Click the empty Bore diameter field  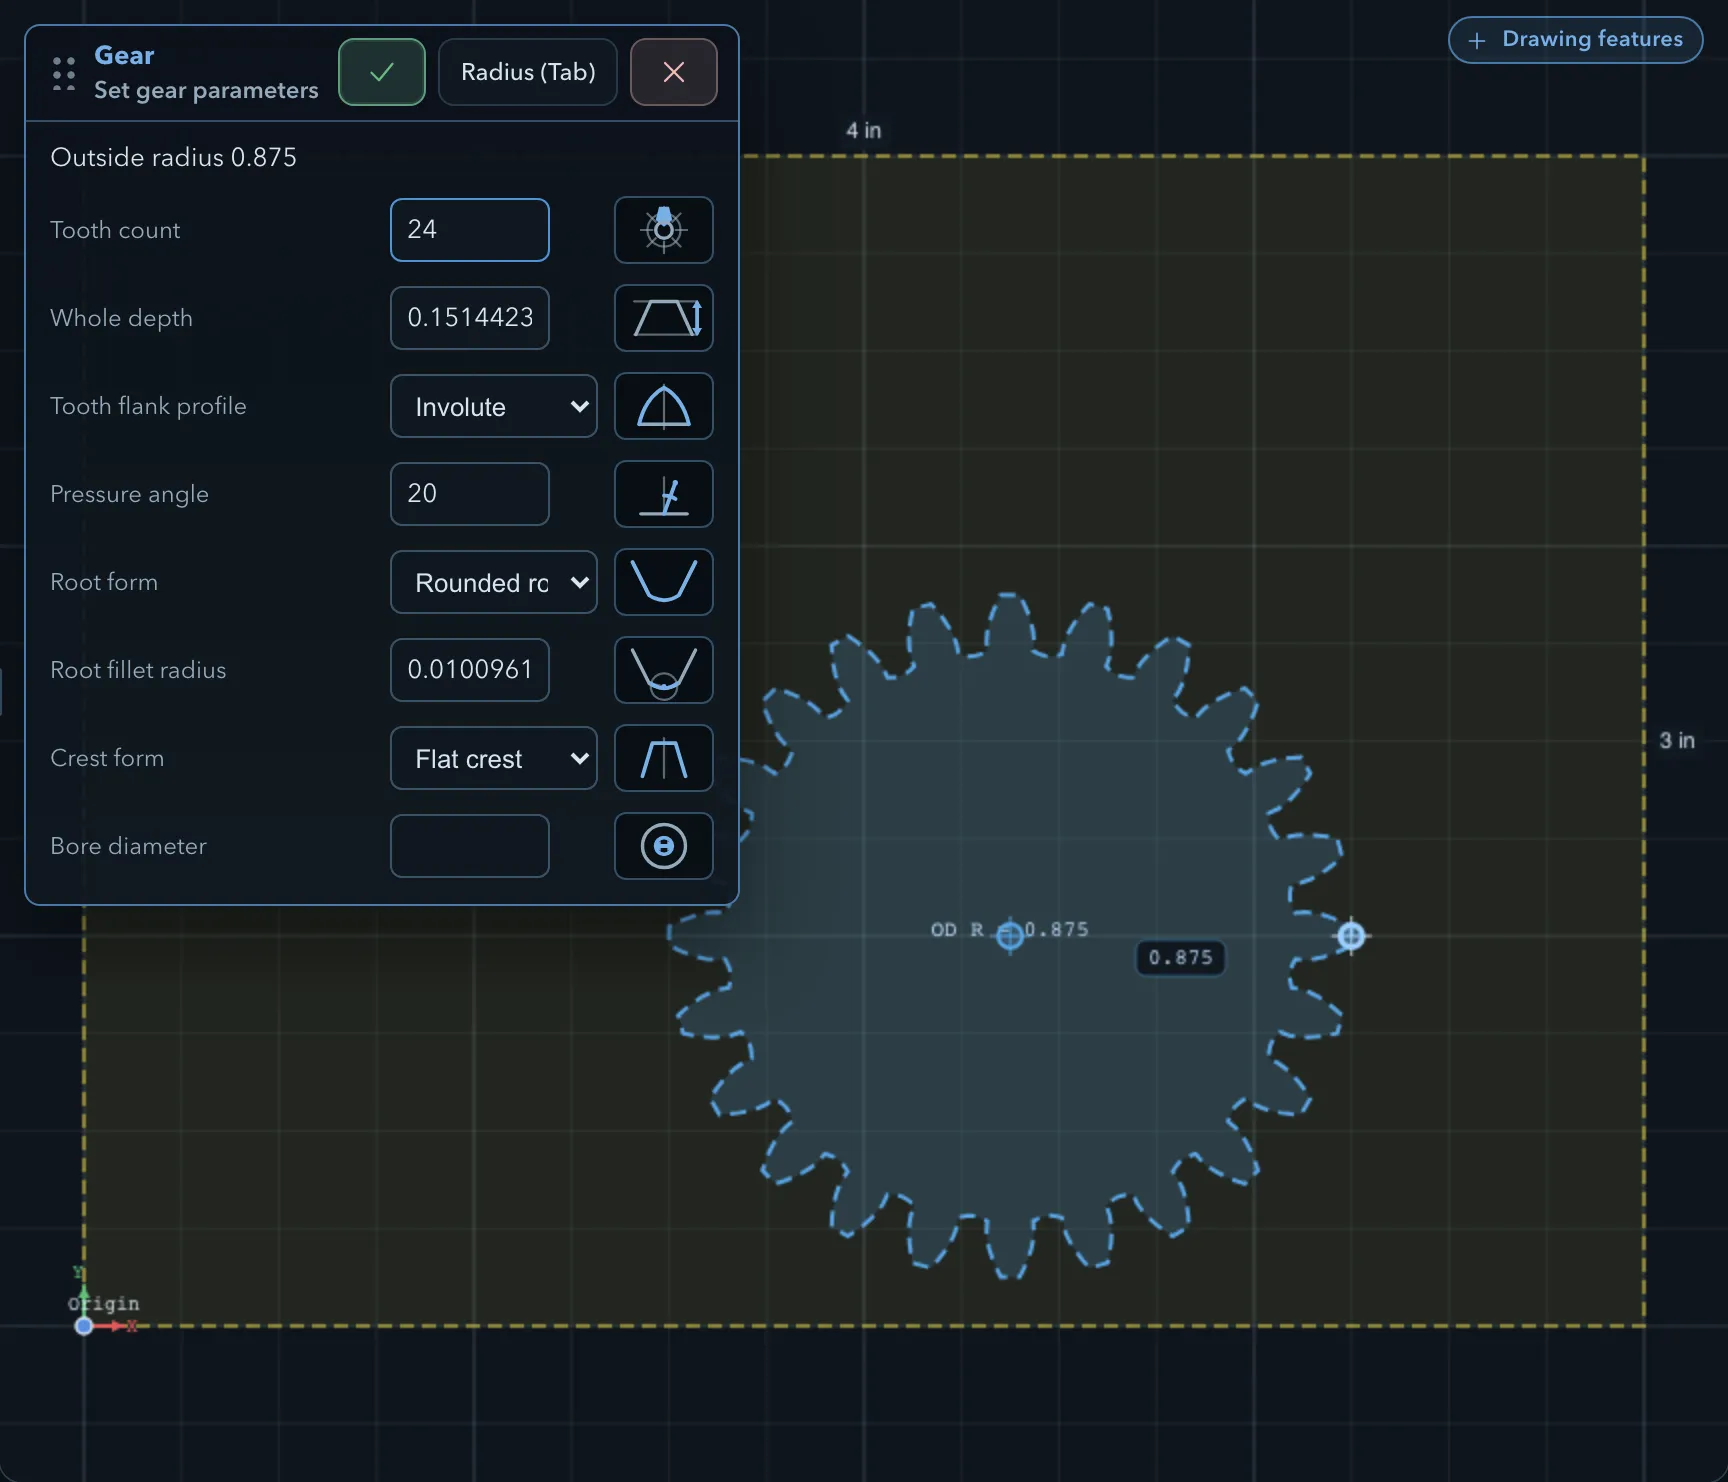pos(470,846)
